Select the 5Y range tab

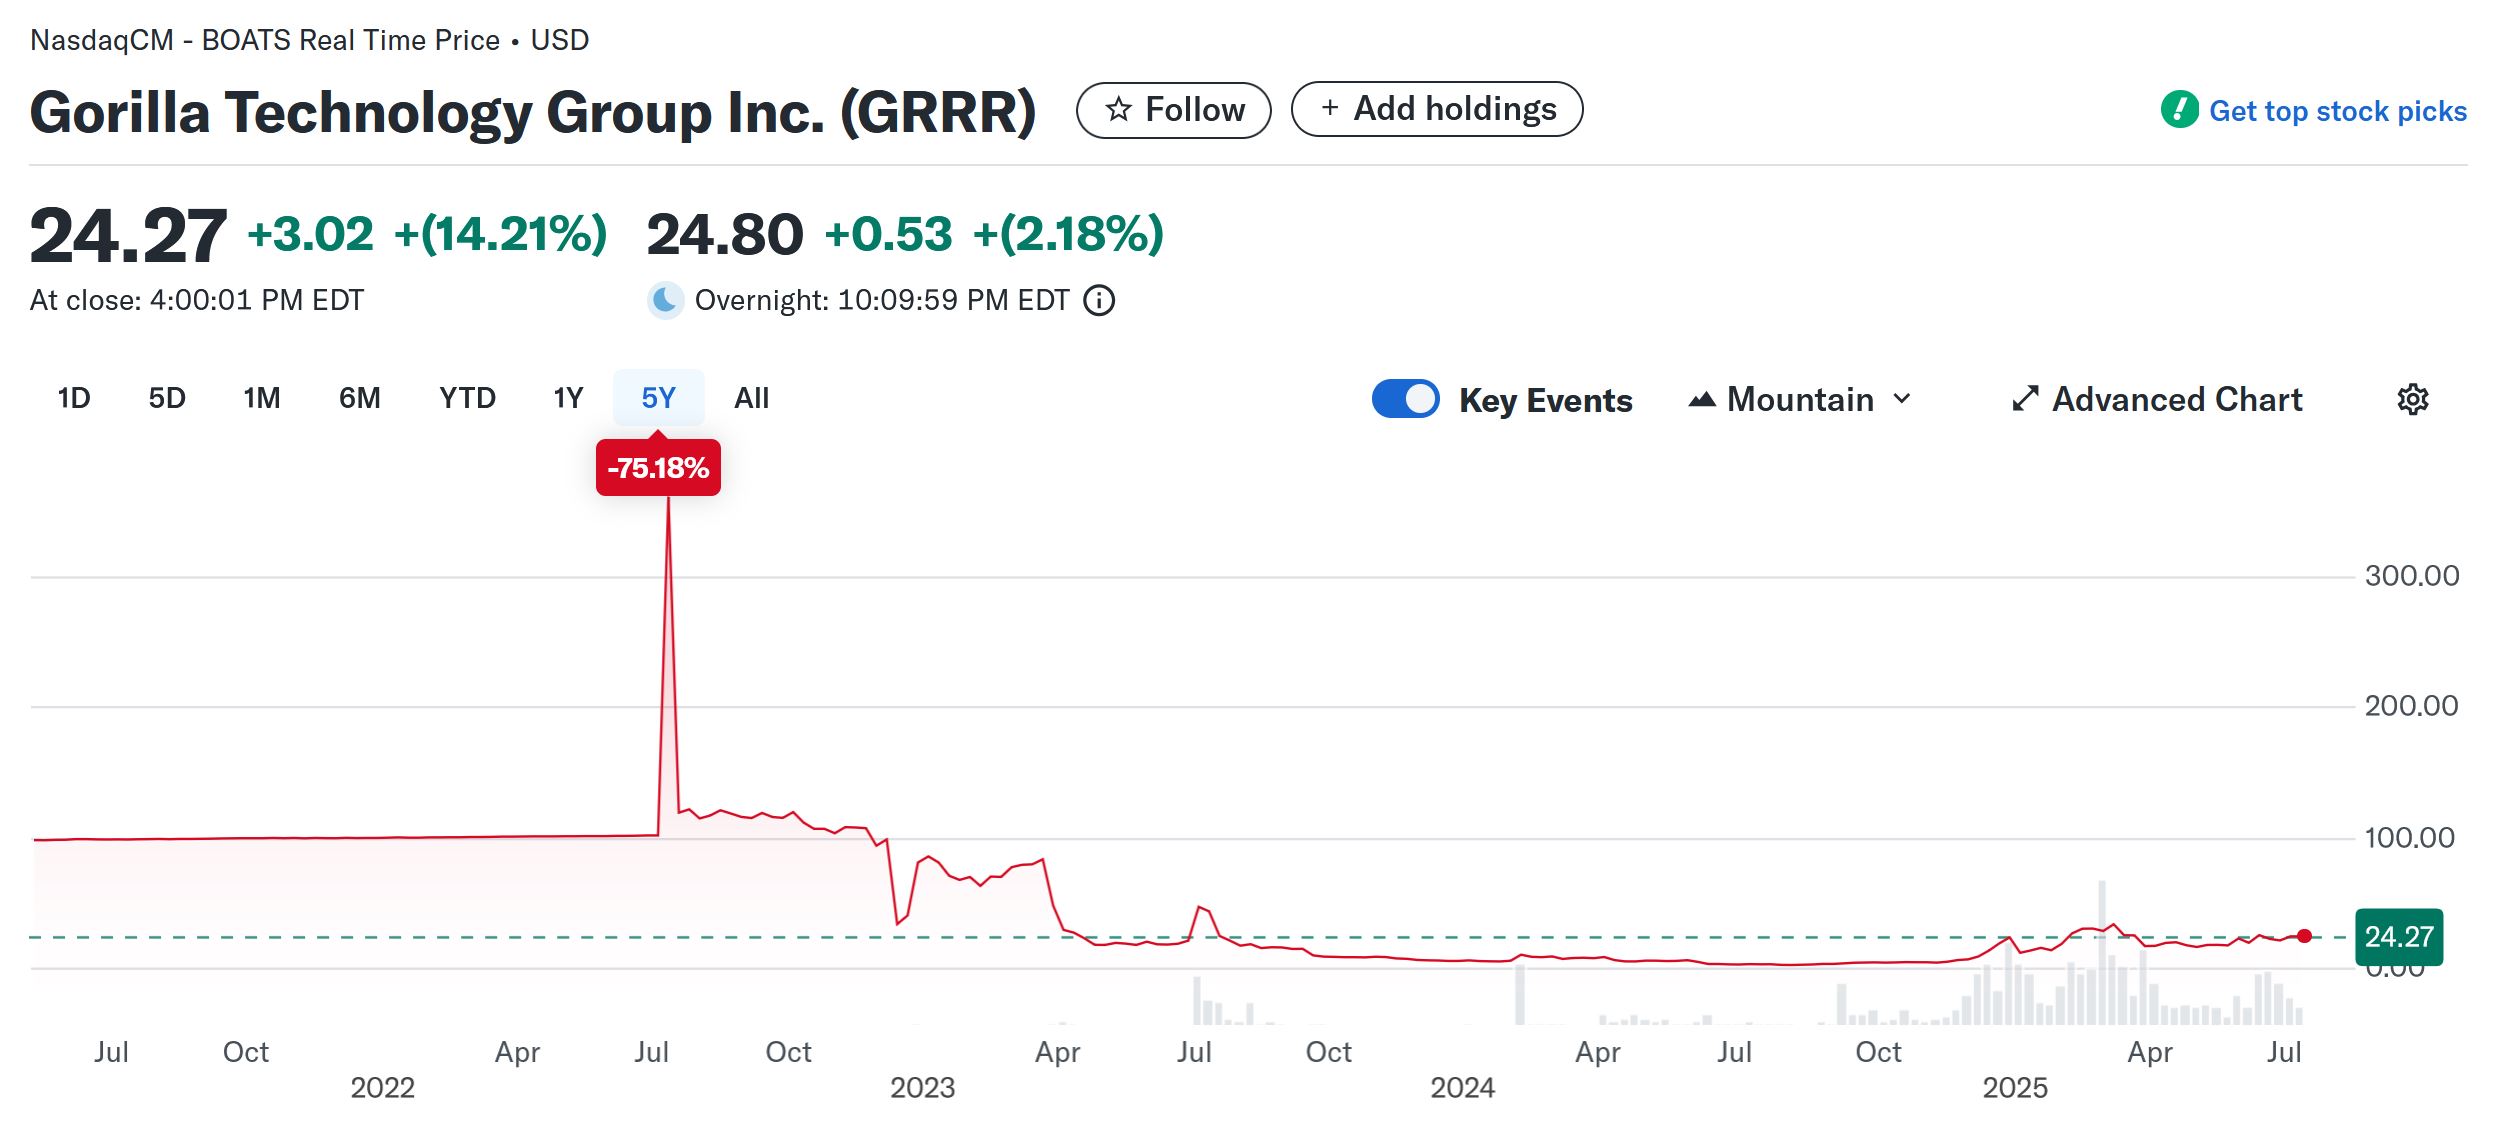[x=658, y=398]
